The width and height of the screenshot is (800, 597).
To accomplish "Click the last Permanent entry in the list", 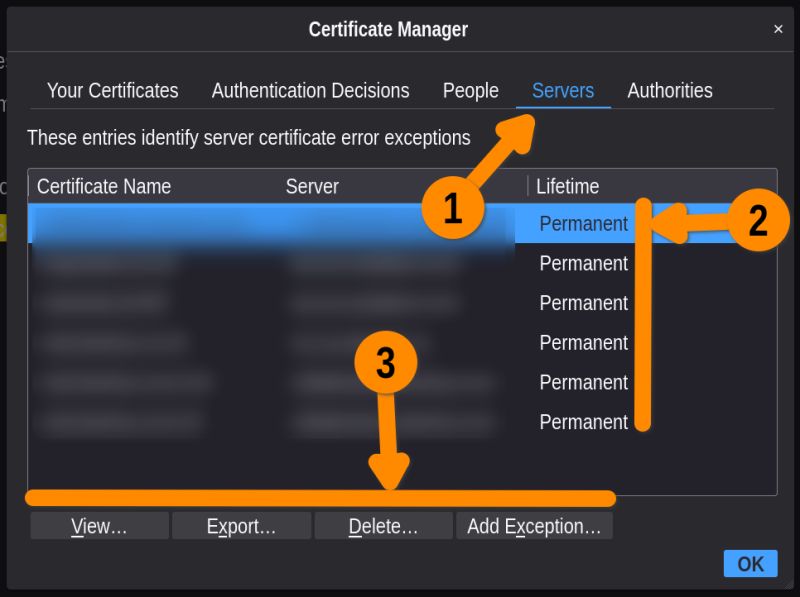I will [x=583, y=422].
